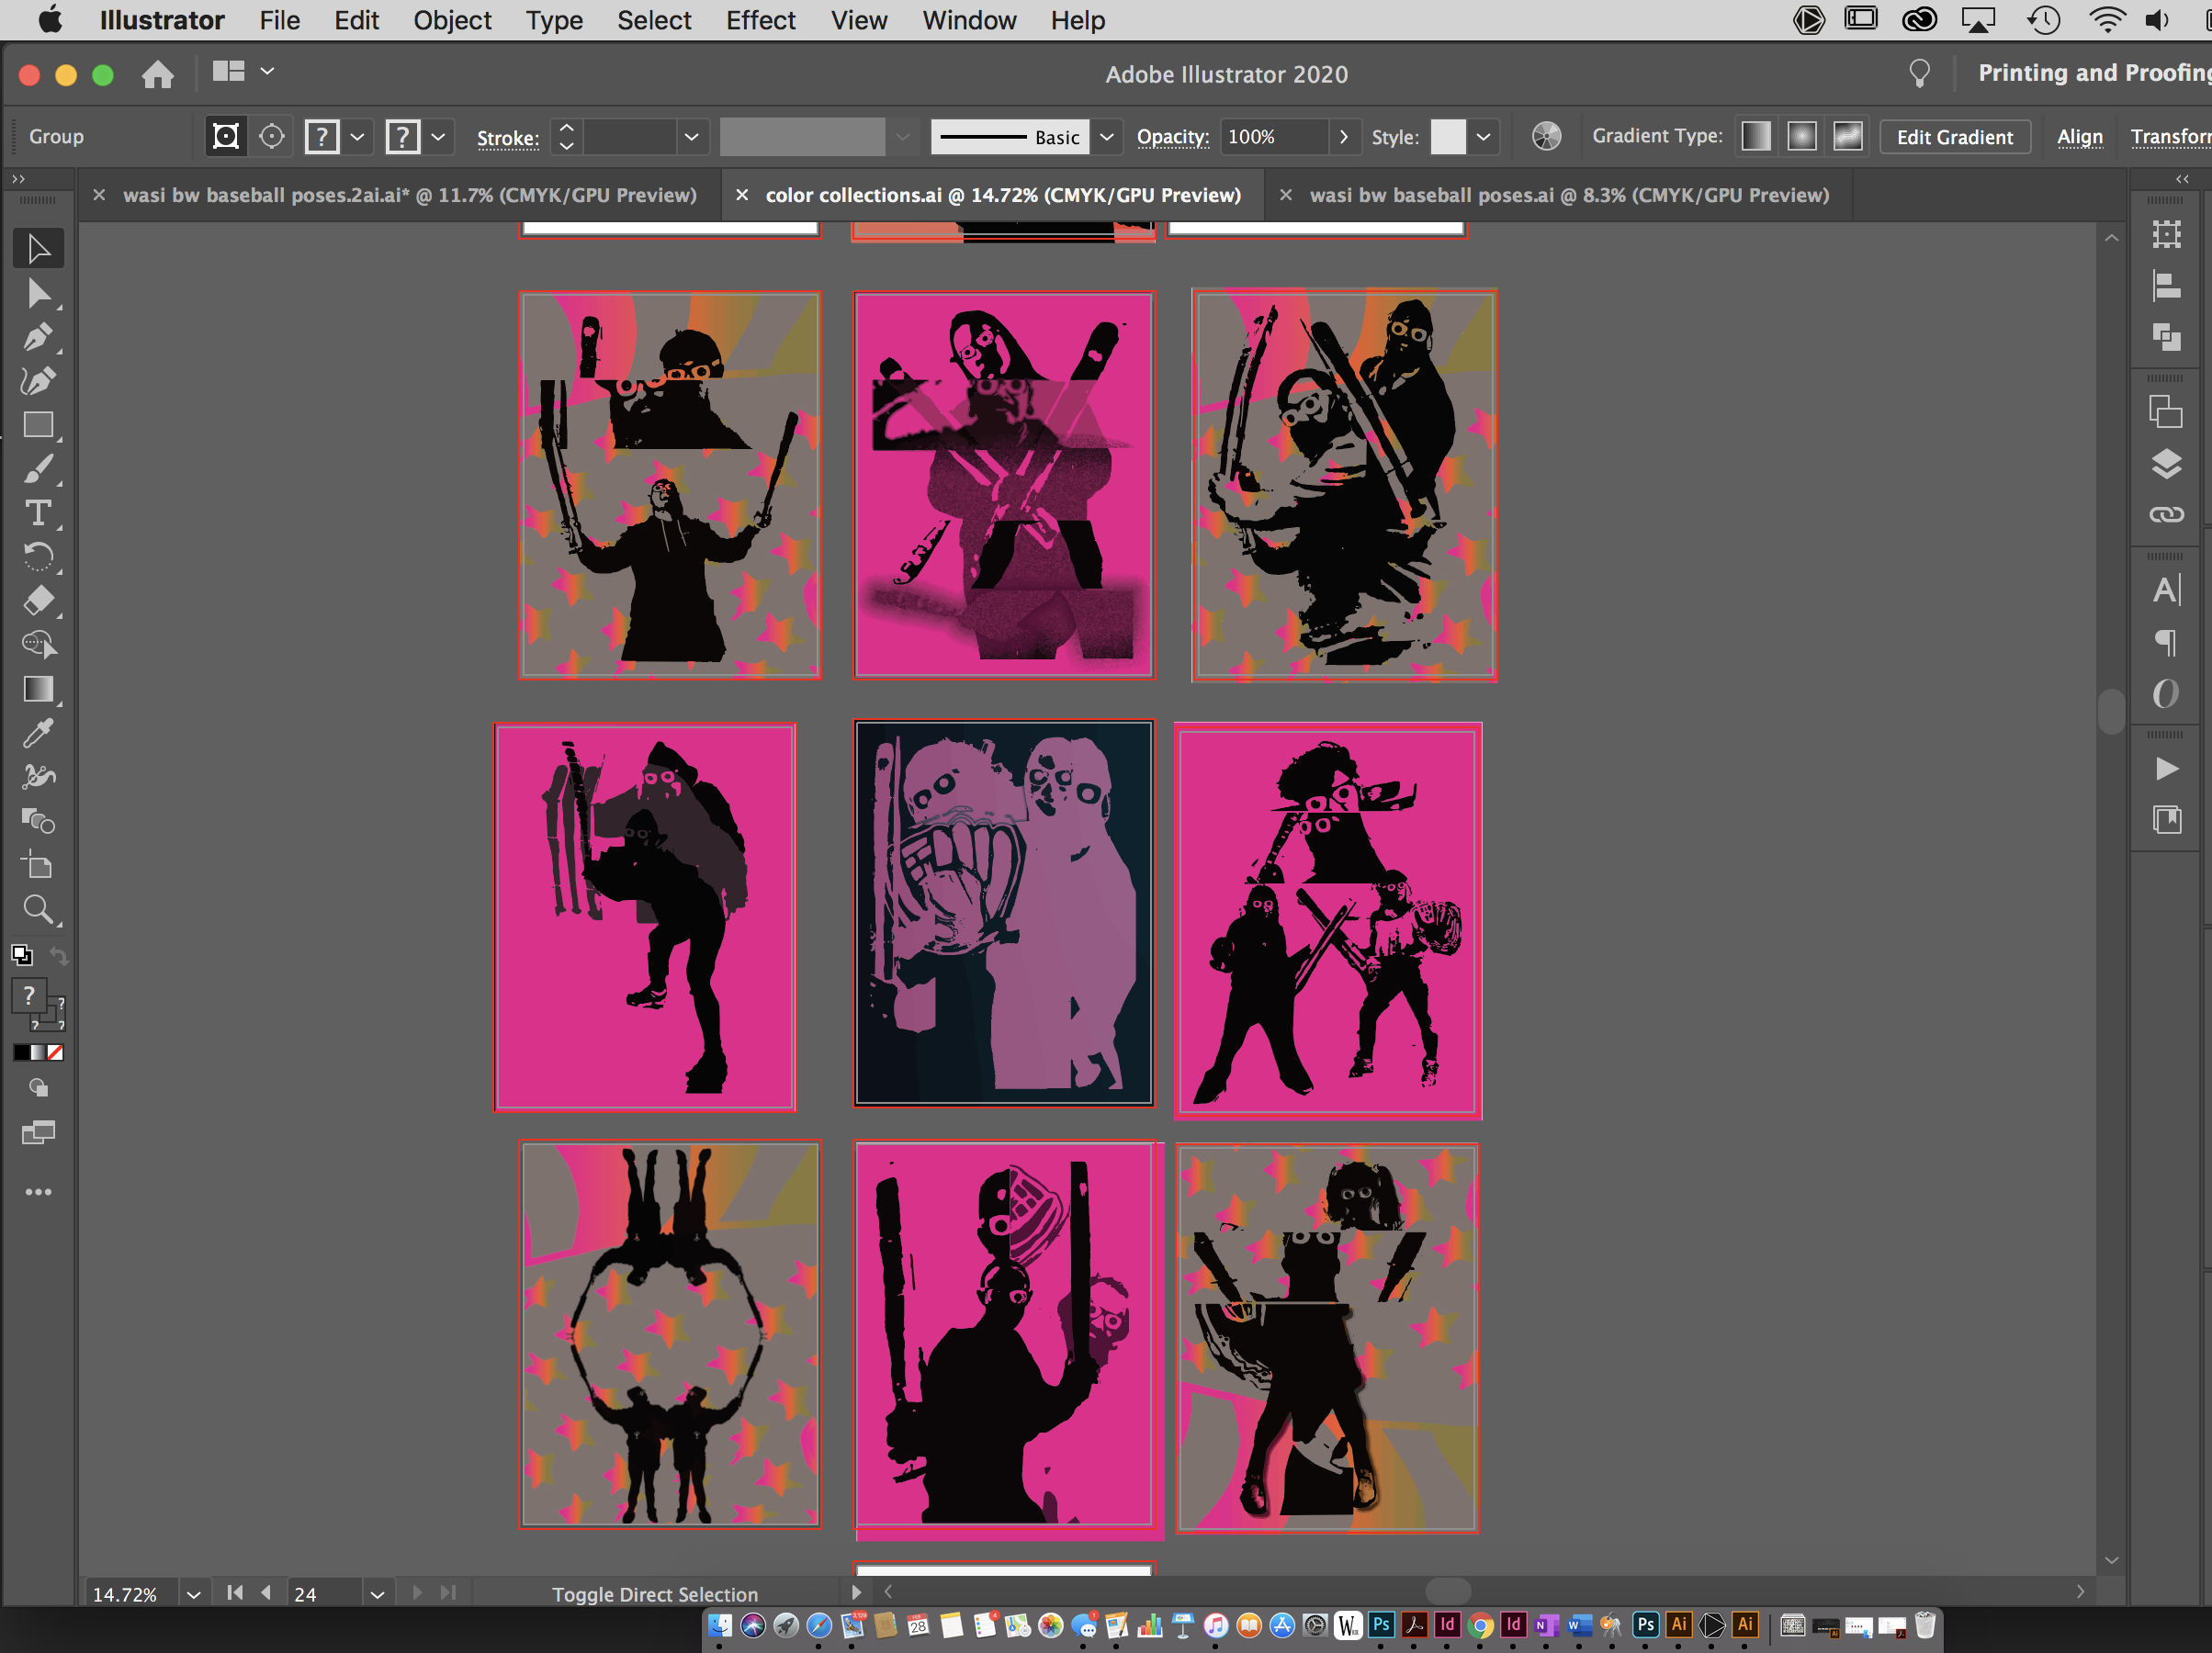
Task: Open the Layers panel icon
Action: (x=2165, y=464)
